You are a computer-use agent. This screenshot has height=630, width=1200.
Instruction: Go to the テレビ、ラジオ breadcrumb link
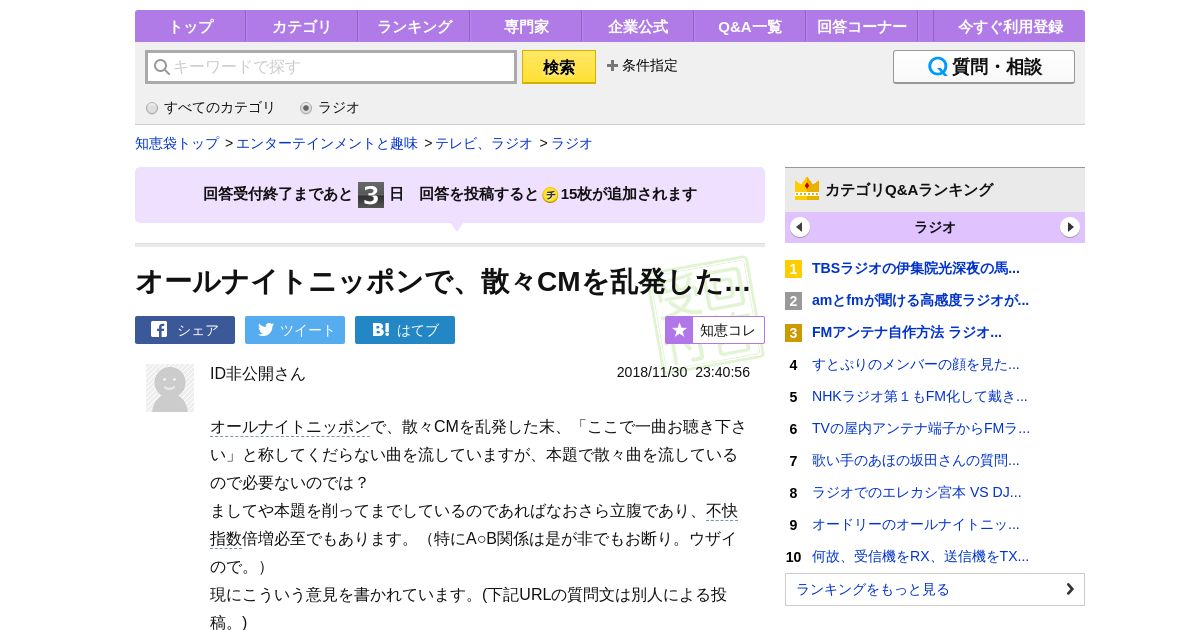484,143
